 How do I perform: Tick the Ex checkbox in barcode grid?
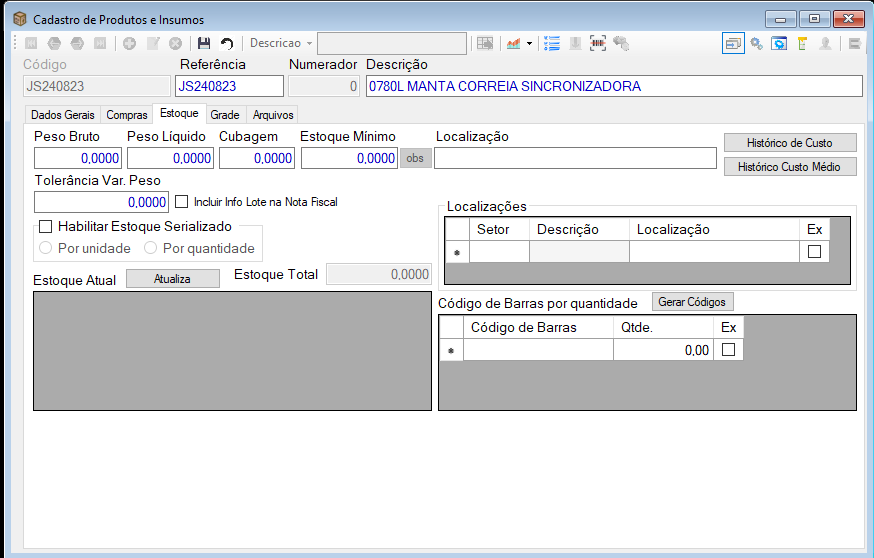coord(728,350)
